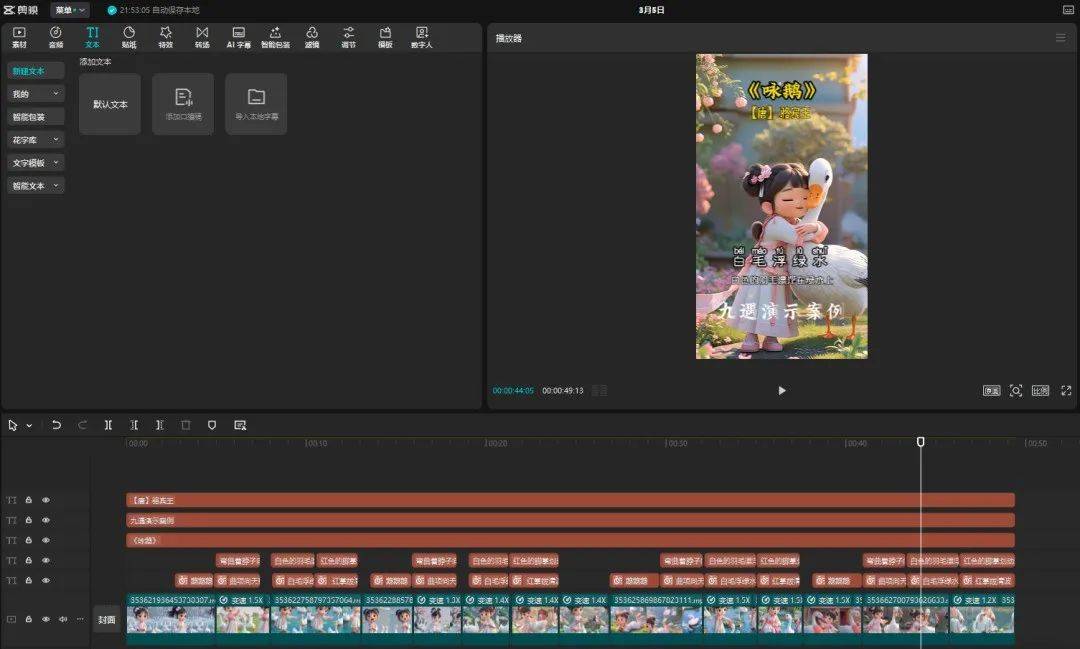Click the undo arrow in timeline toolbar
Screen dimensions: 1080x649
(x=56, y=425)
